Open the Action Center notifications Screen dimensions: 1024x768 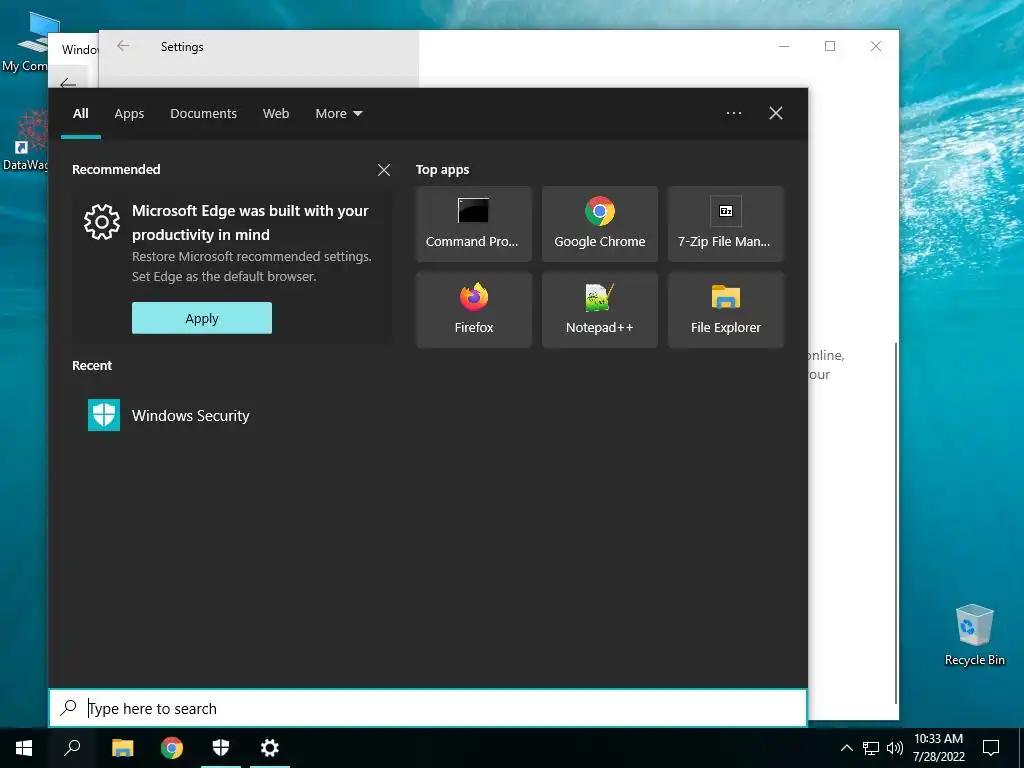coord(991,748)
